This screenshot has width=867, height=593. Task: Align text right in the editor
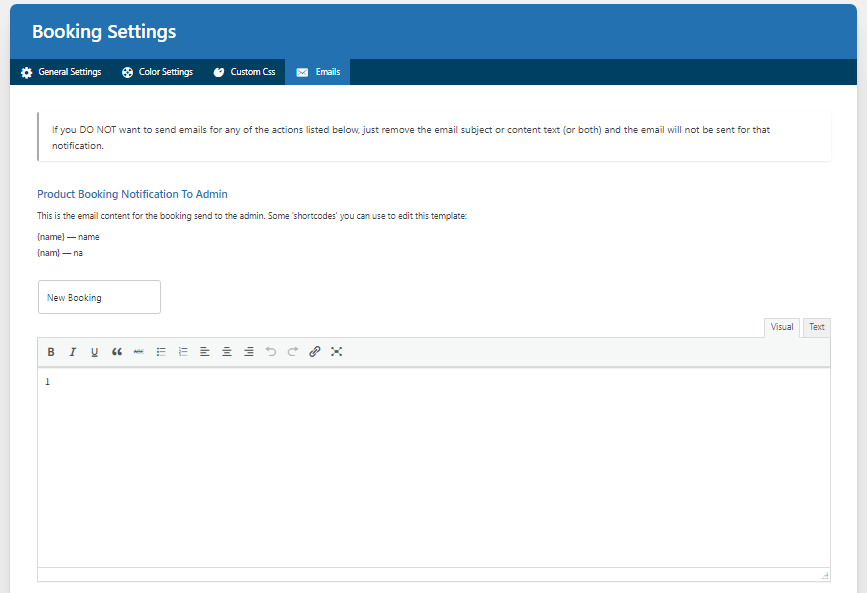249,352
